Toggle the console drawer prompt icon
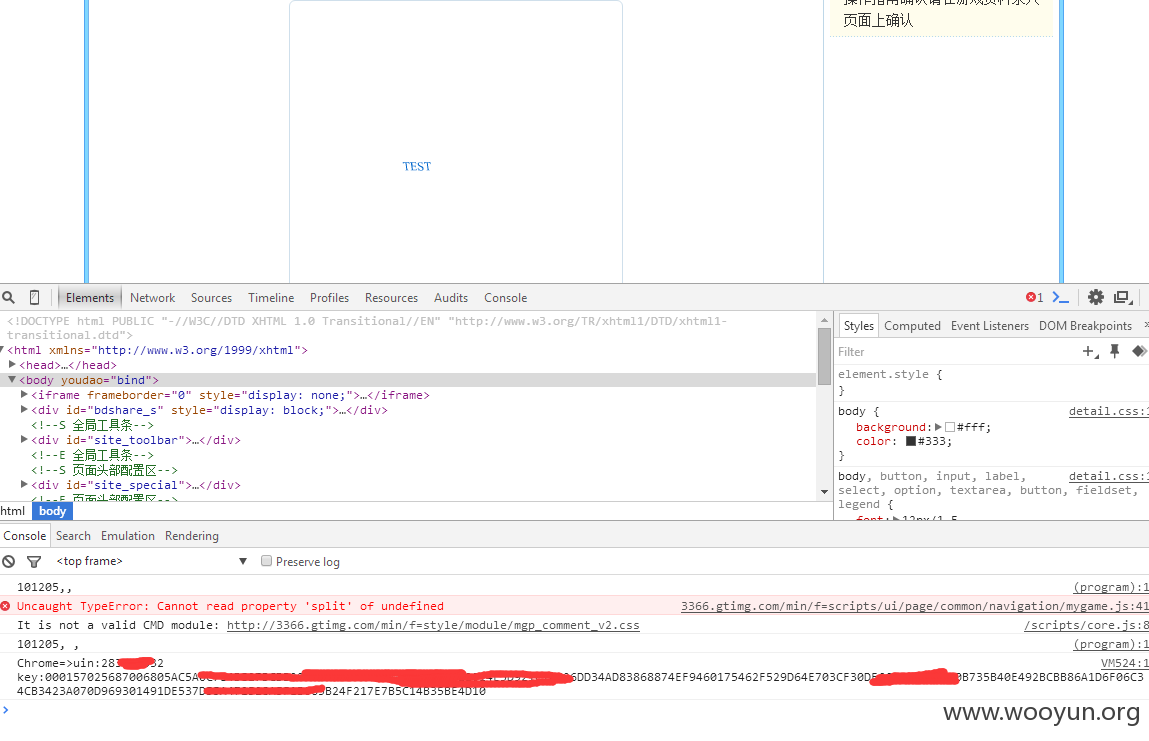 point(1060,298)
